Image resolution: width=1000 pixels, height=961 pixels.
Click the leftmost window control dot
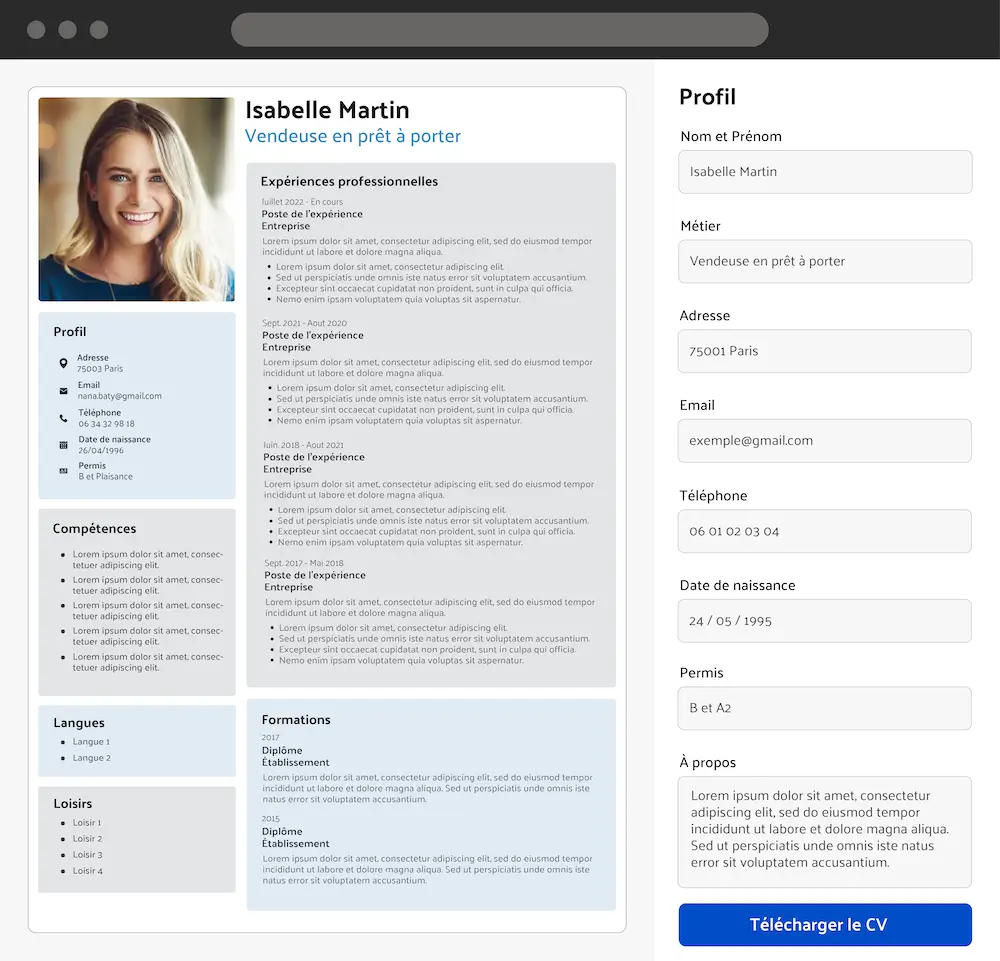pos(35,30)
